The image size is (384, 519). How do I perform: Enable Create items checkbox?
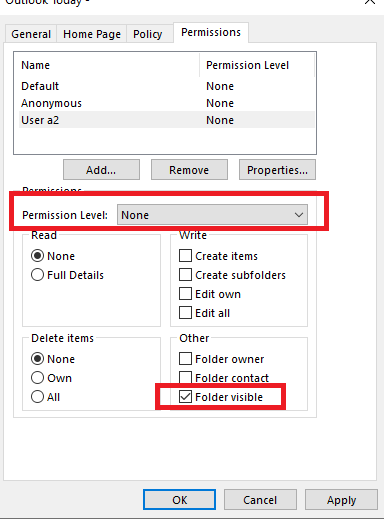(x=185, y=256)
